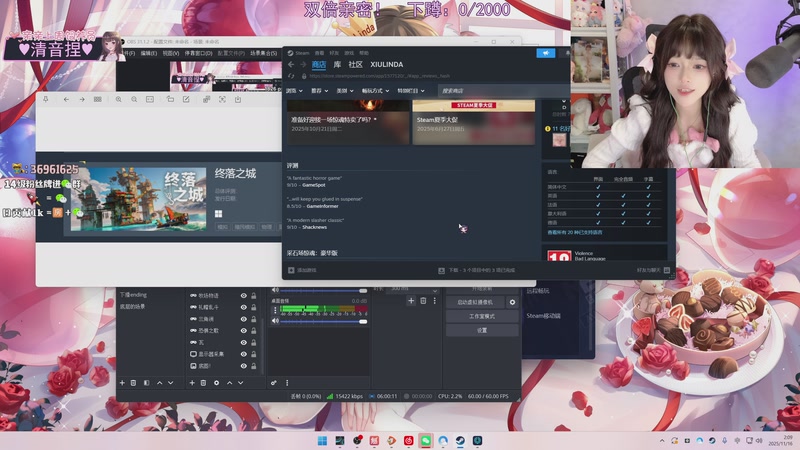Expand 浏览 dropdown in Steam store nav
This screenshot has height=450, width=800.
[x=294, y=91]
